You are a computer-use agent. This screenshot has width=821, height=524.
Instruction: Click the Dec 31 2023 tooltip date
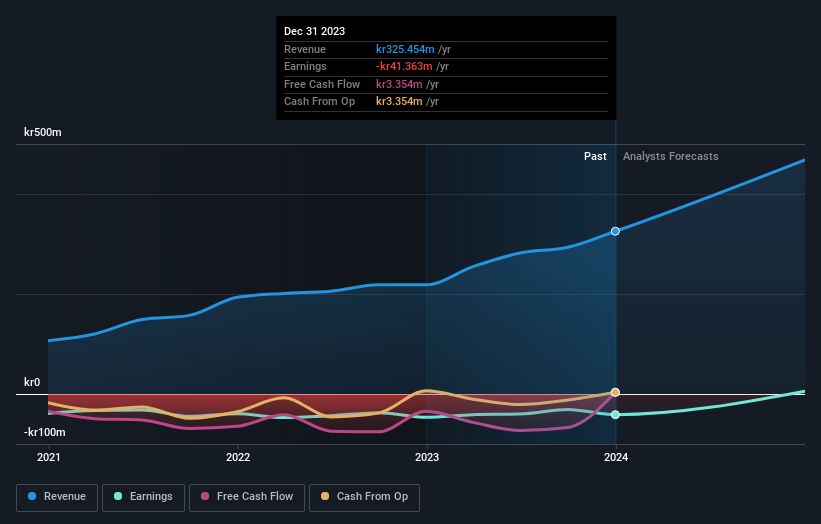[314, 31]
